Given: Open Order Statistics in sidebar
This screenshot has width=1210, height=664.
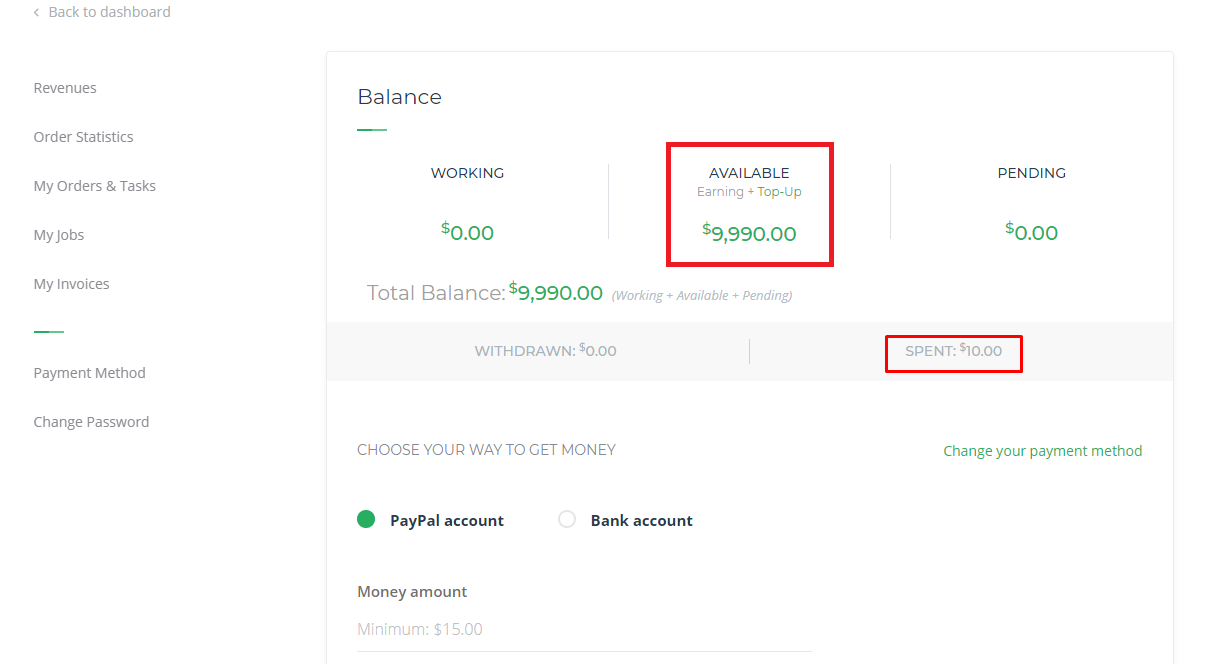Looking at the screenshot, I should tap(83, 137).
